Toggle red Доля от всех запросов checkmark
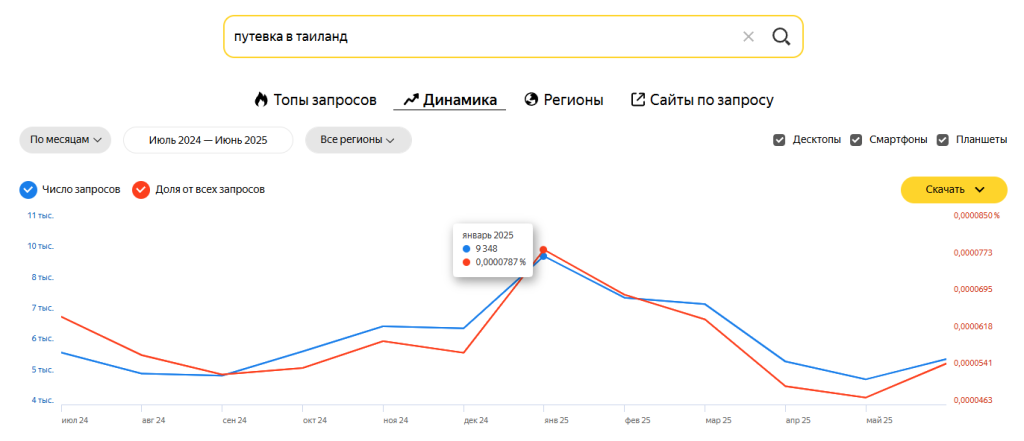The width and height of the screenshot is (1024, 441). (141, 189)
